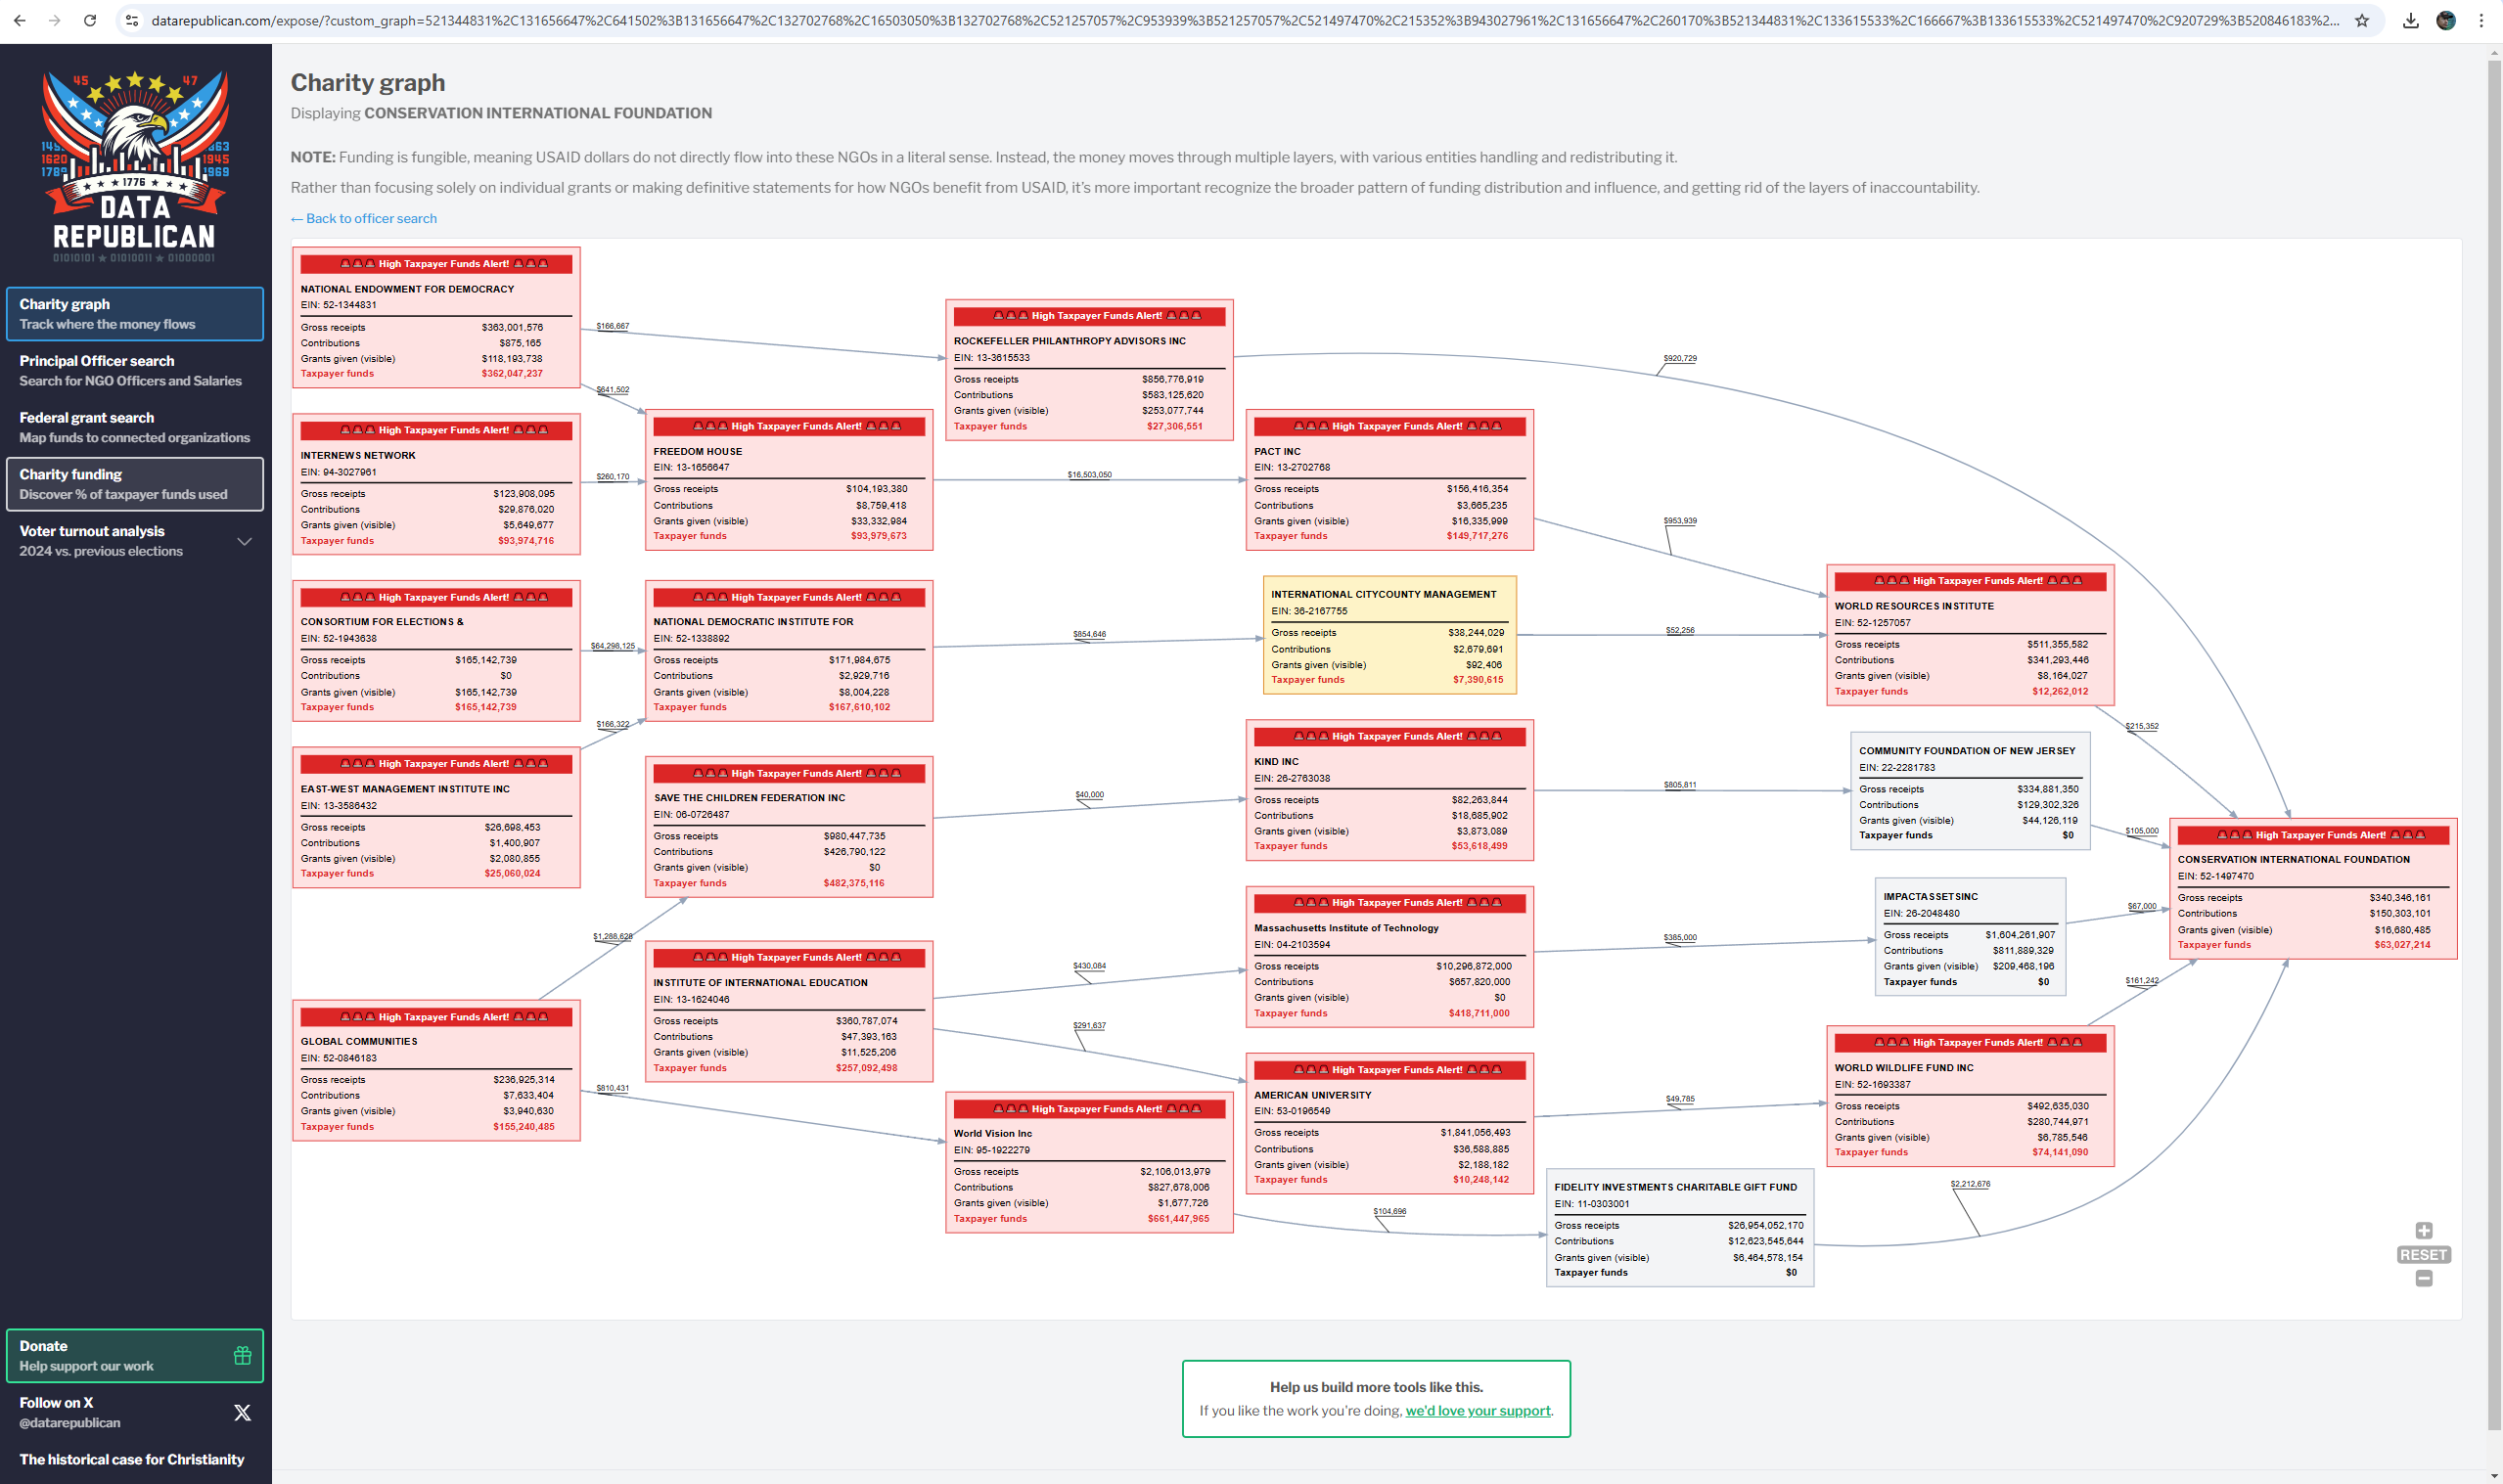This screenshot has width=2503, height=1484.
Task: Click the Charity graph page heading
Action: (368, 83)
